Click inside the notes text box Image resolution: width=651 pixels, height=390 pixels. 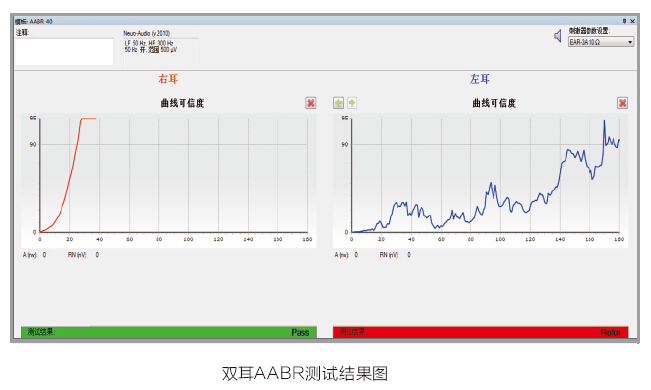coord(64,52)
